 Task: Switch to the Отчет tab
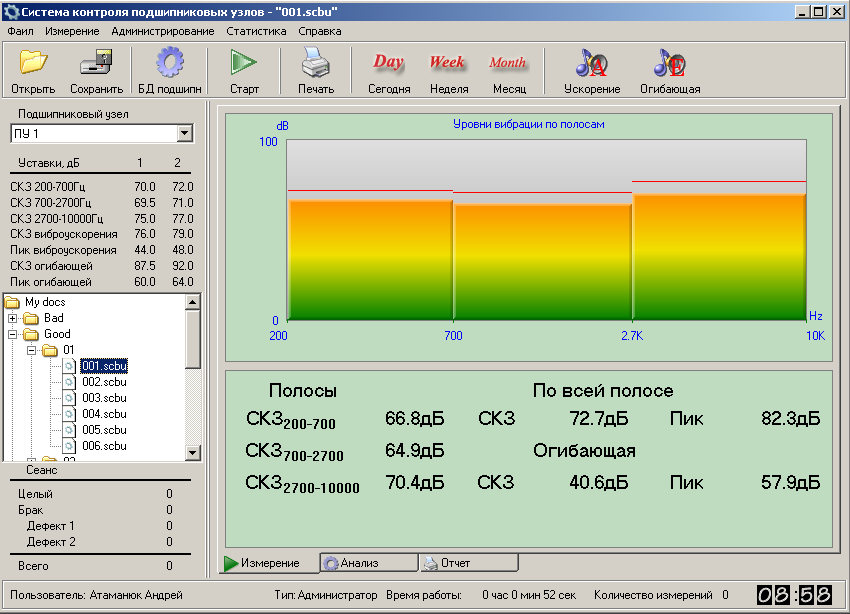point(455,563)
